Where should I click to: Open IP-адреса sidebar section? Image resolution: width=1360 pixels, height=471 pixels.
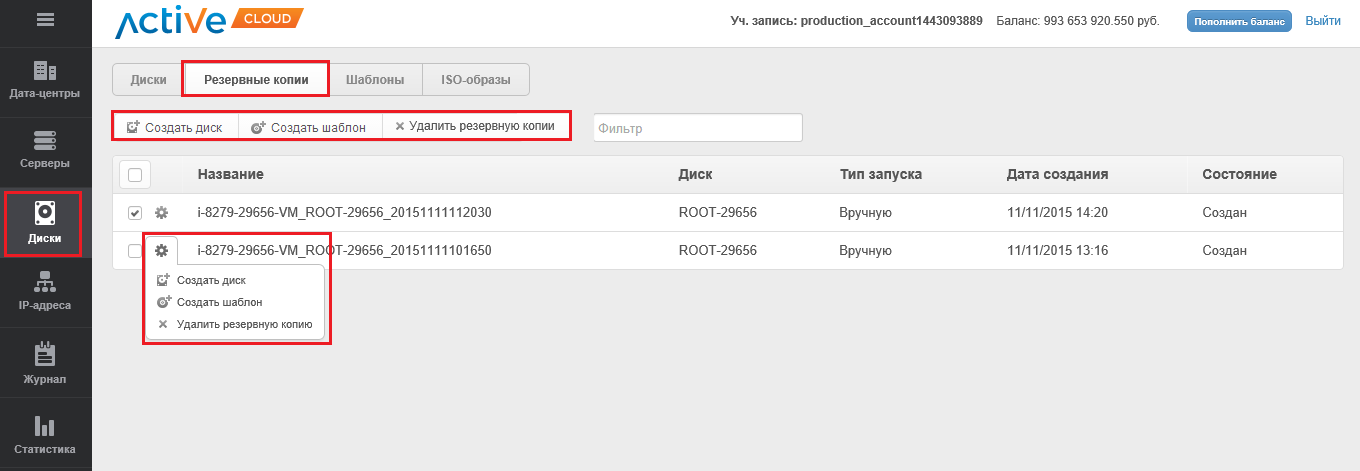[45, 292]
